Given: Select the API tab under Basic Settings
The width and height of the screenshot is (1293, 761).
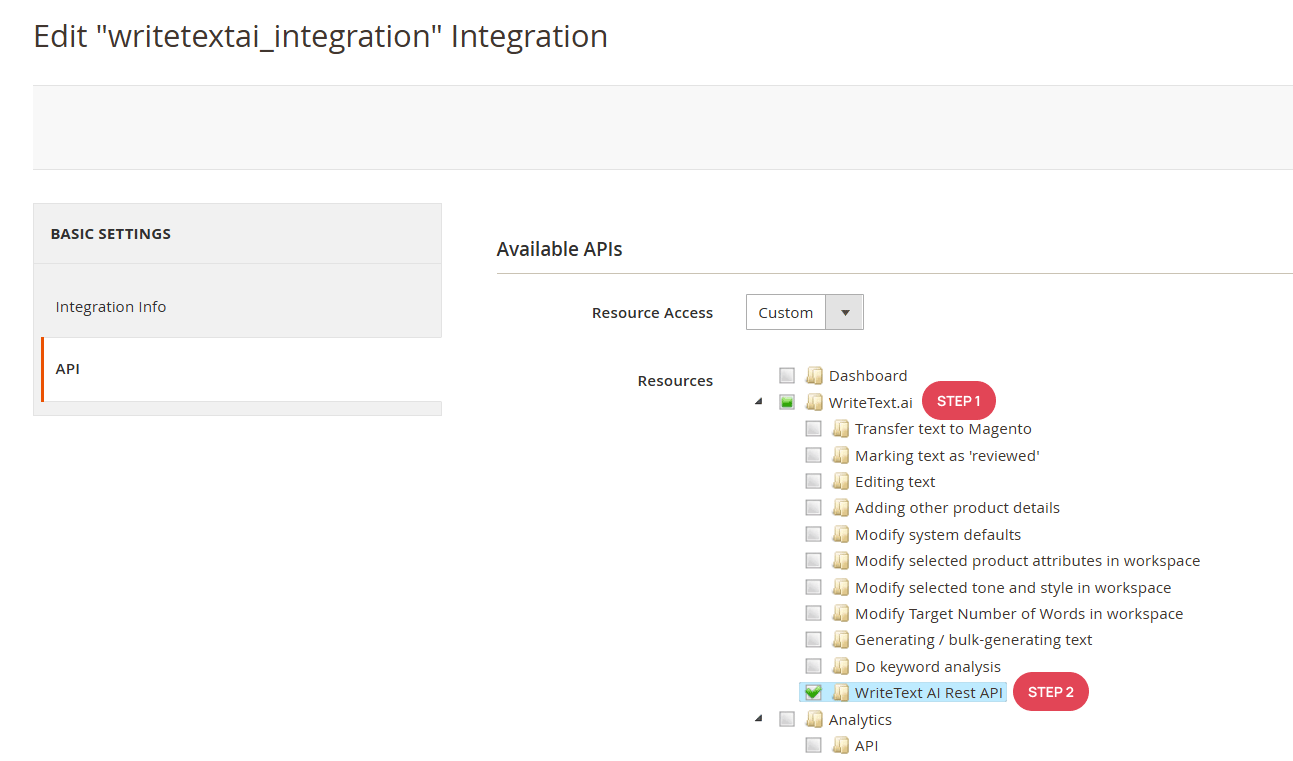Looking at the screenshot, I should (x=67, y=368).
